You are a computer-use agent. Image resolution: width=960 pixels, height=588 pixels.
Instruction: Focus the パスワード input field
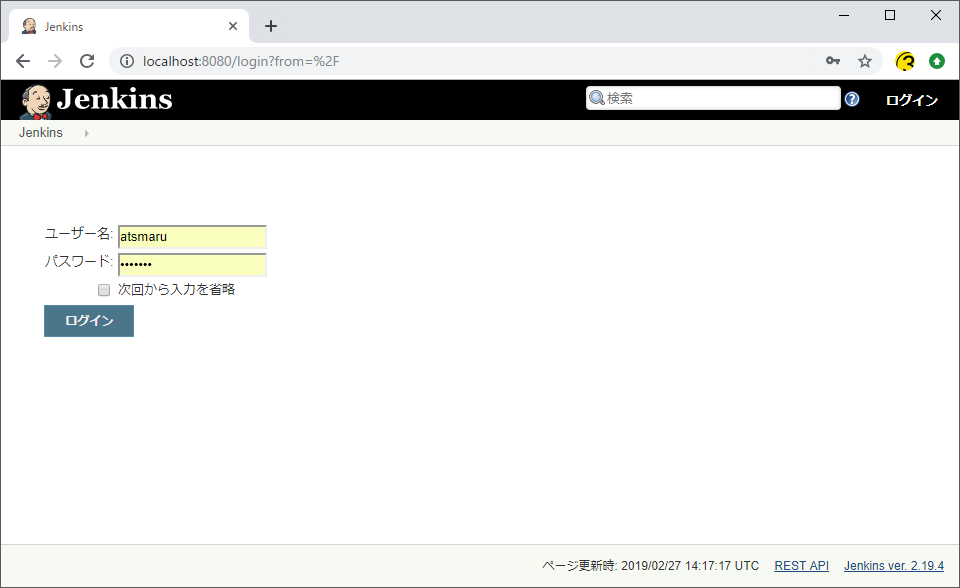pos(192,265)
